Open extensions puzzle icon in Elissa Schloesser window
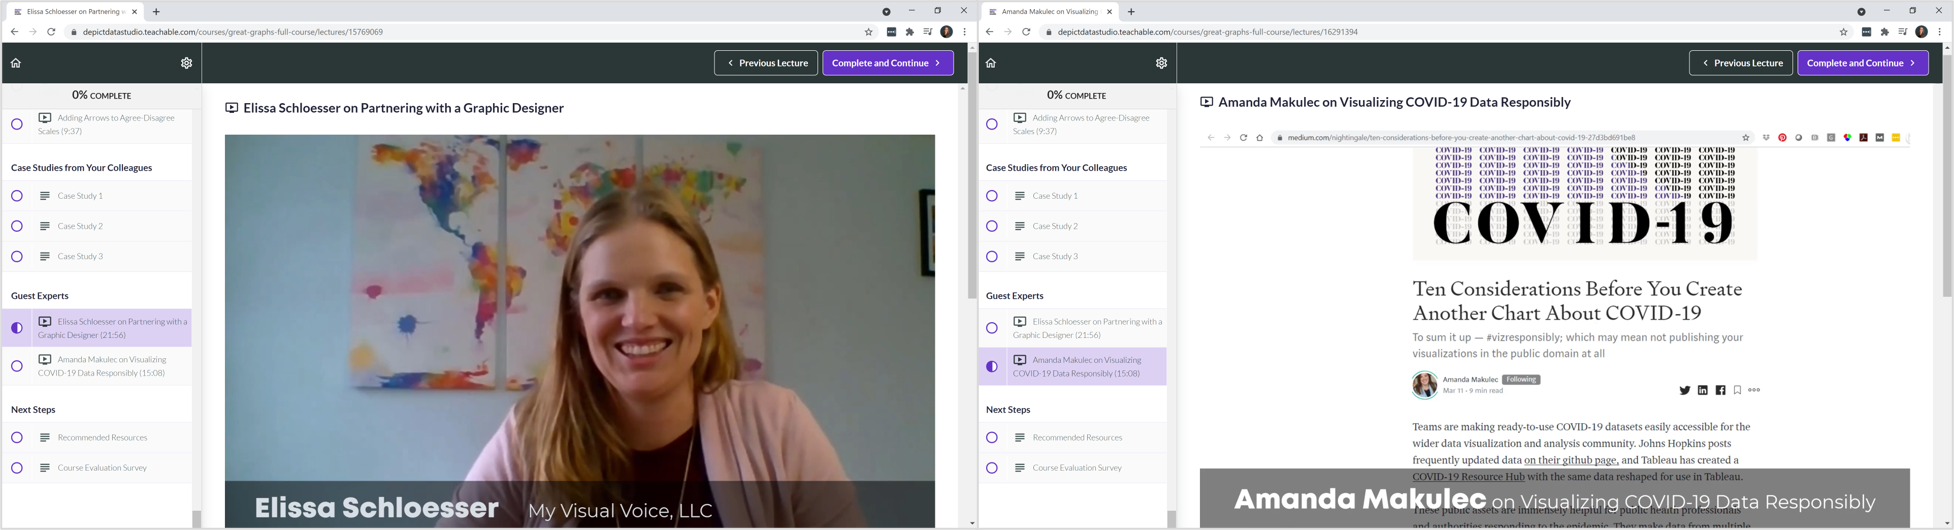The image size is (1954, 530). click(909, 32)
